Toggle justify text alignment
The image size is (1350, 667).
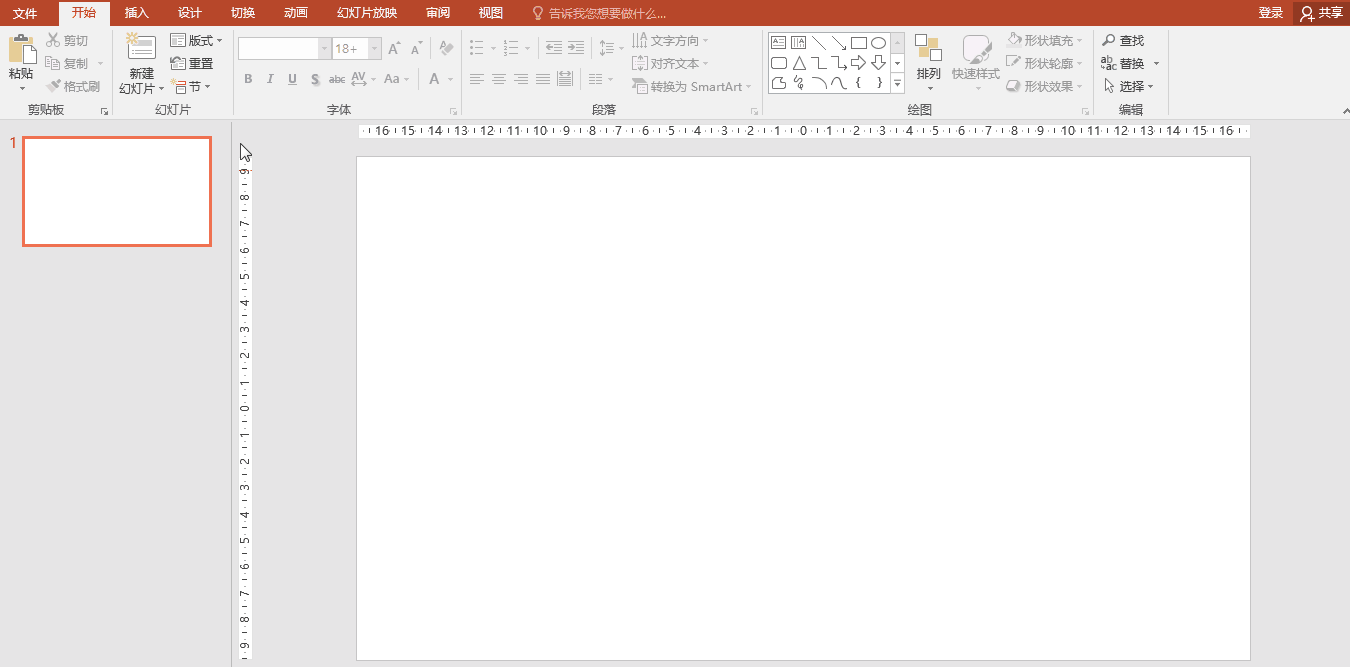543,79
